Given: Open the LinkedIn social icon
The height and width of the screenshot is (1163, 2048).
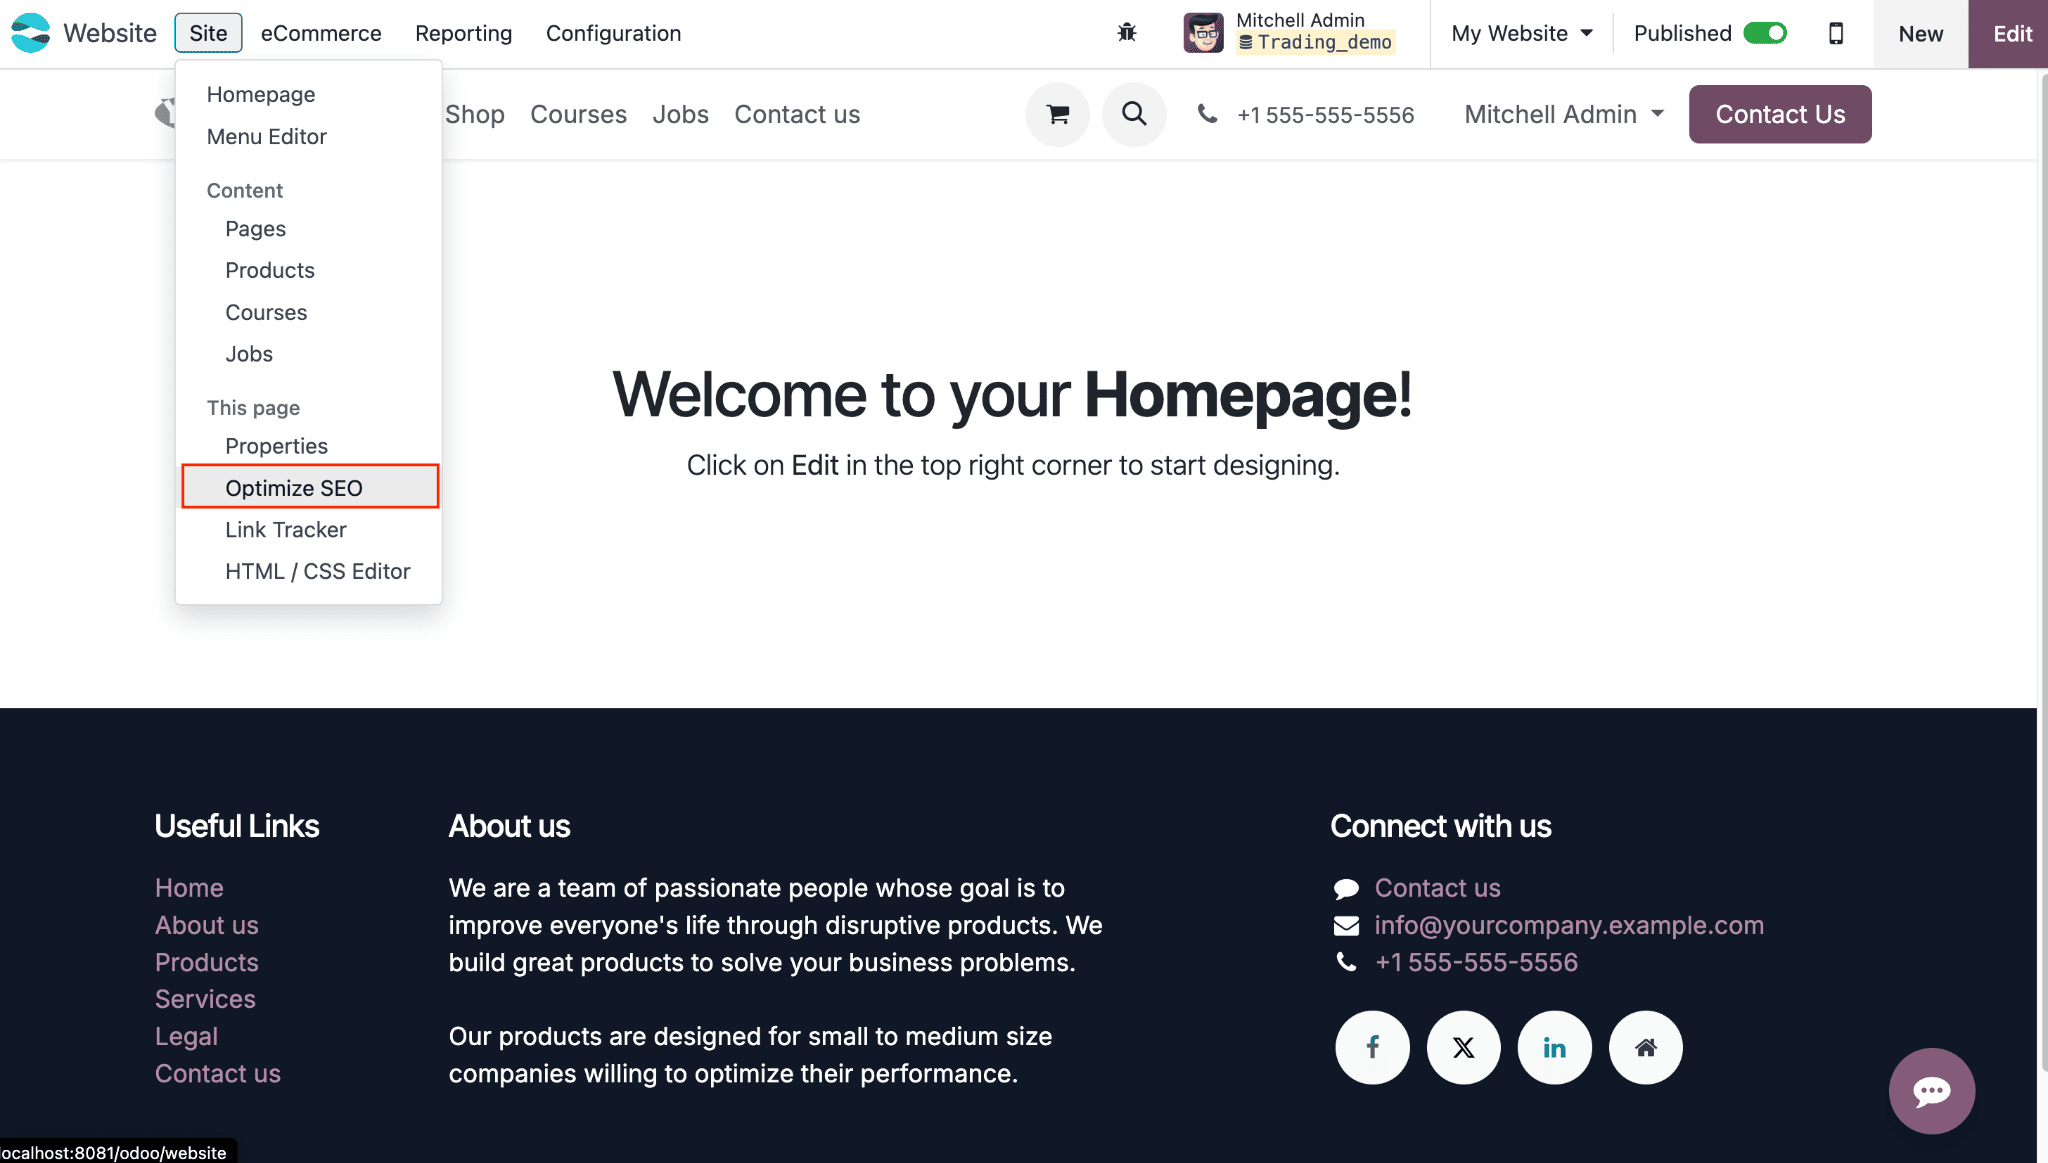Looking at the screenshot, I should pos(1554,1047).
